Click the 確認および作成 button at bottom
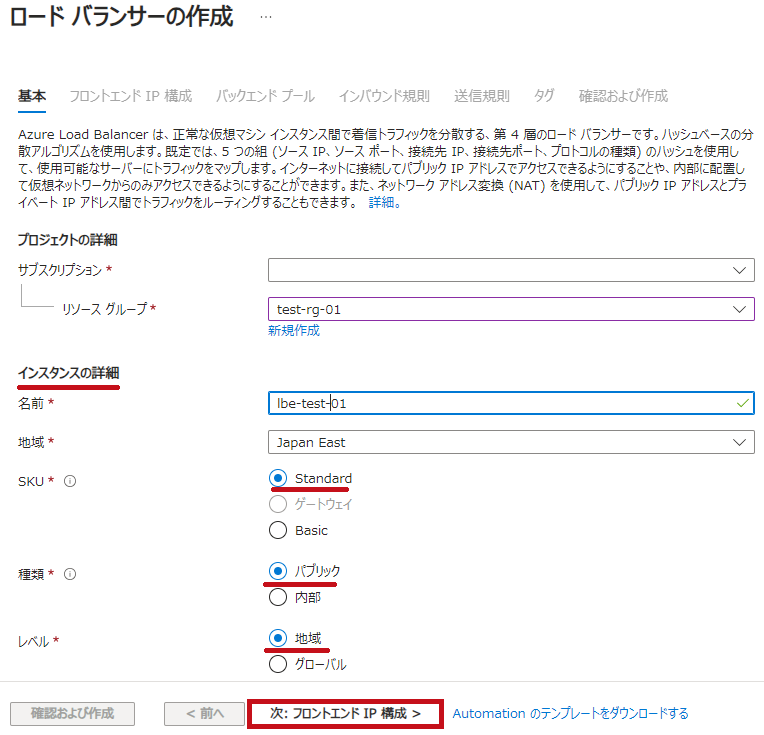 pyautogui.click(x=73, y=714)
